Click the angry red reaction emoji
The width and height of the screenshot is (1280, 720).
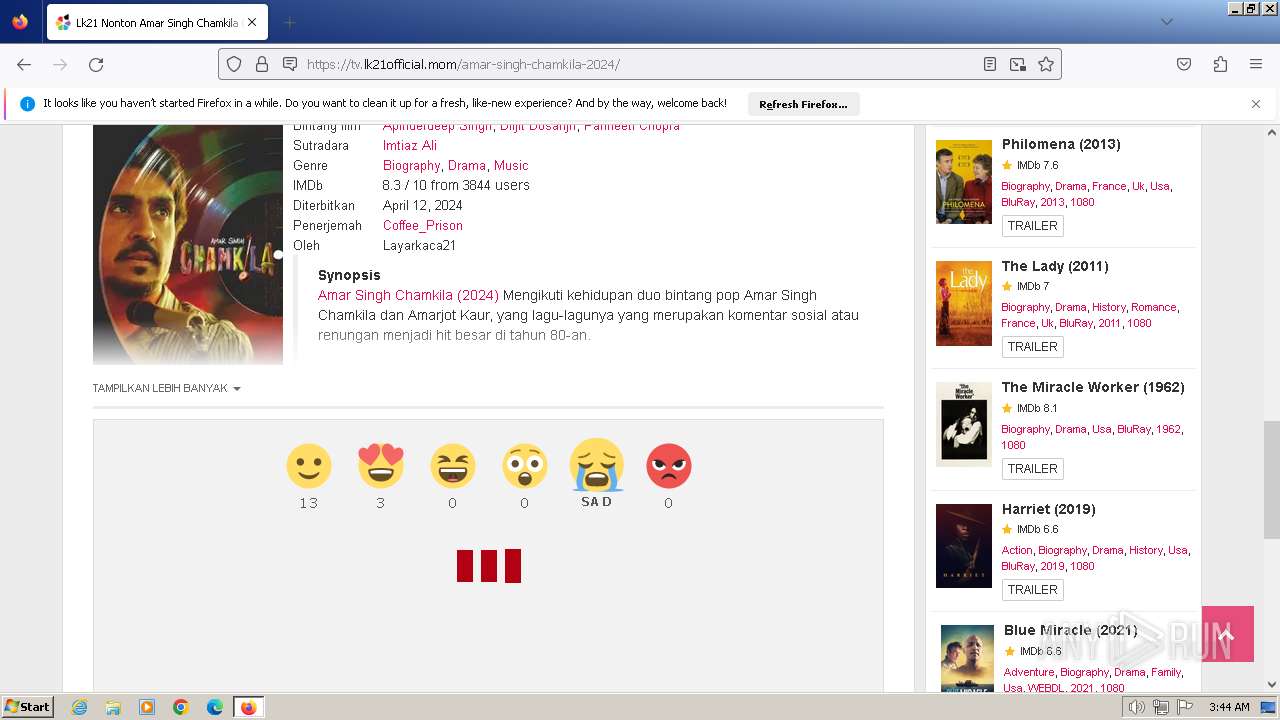click(668, 466)
